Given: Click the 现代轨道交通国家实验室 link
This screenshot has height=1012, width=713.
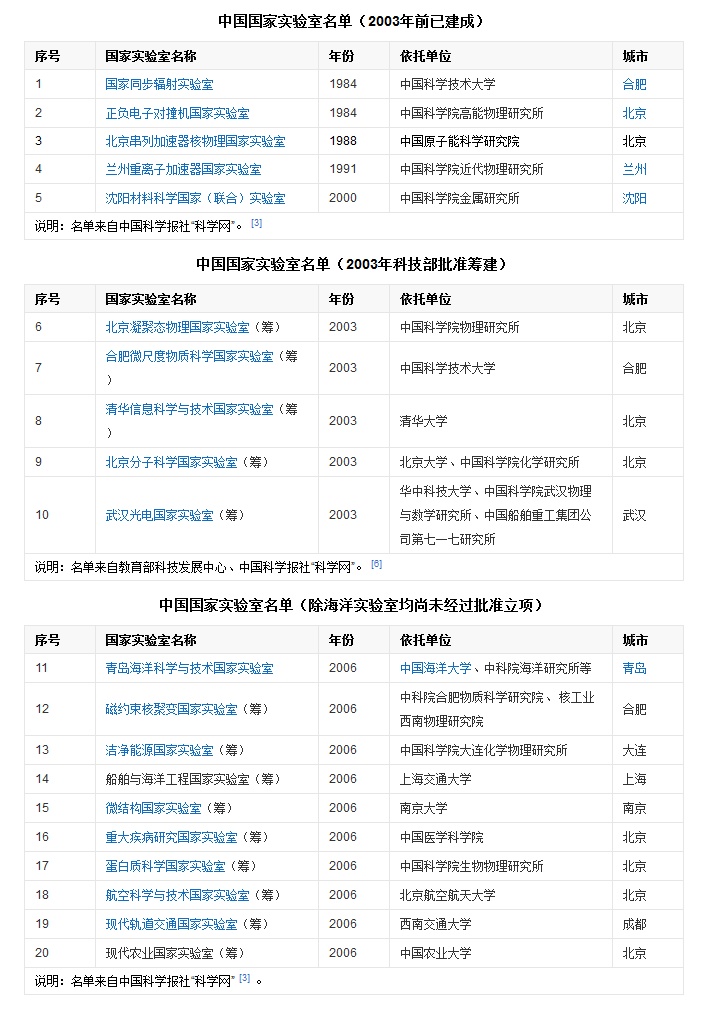Looking at the screenshot, I should point(171,924).
